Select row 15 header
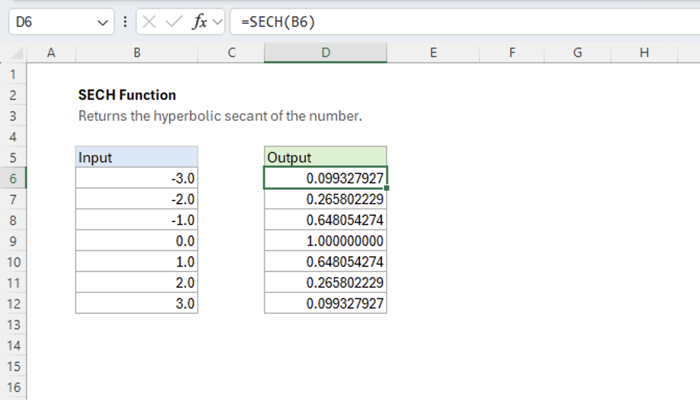Image resolution: width=700 pixels, height=400 pixels. pyautogui.click(x=13, y=367)
